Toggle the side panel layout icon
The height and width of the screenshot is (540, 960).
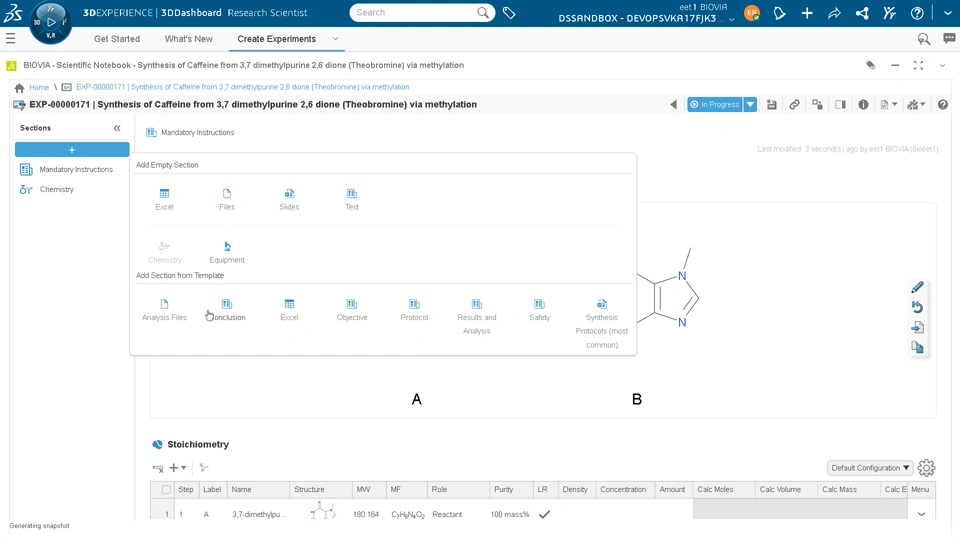click(841, 105)
